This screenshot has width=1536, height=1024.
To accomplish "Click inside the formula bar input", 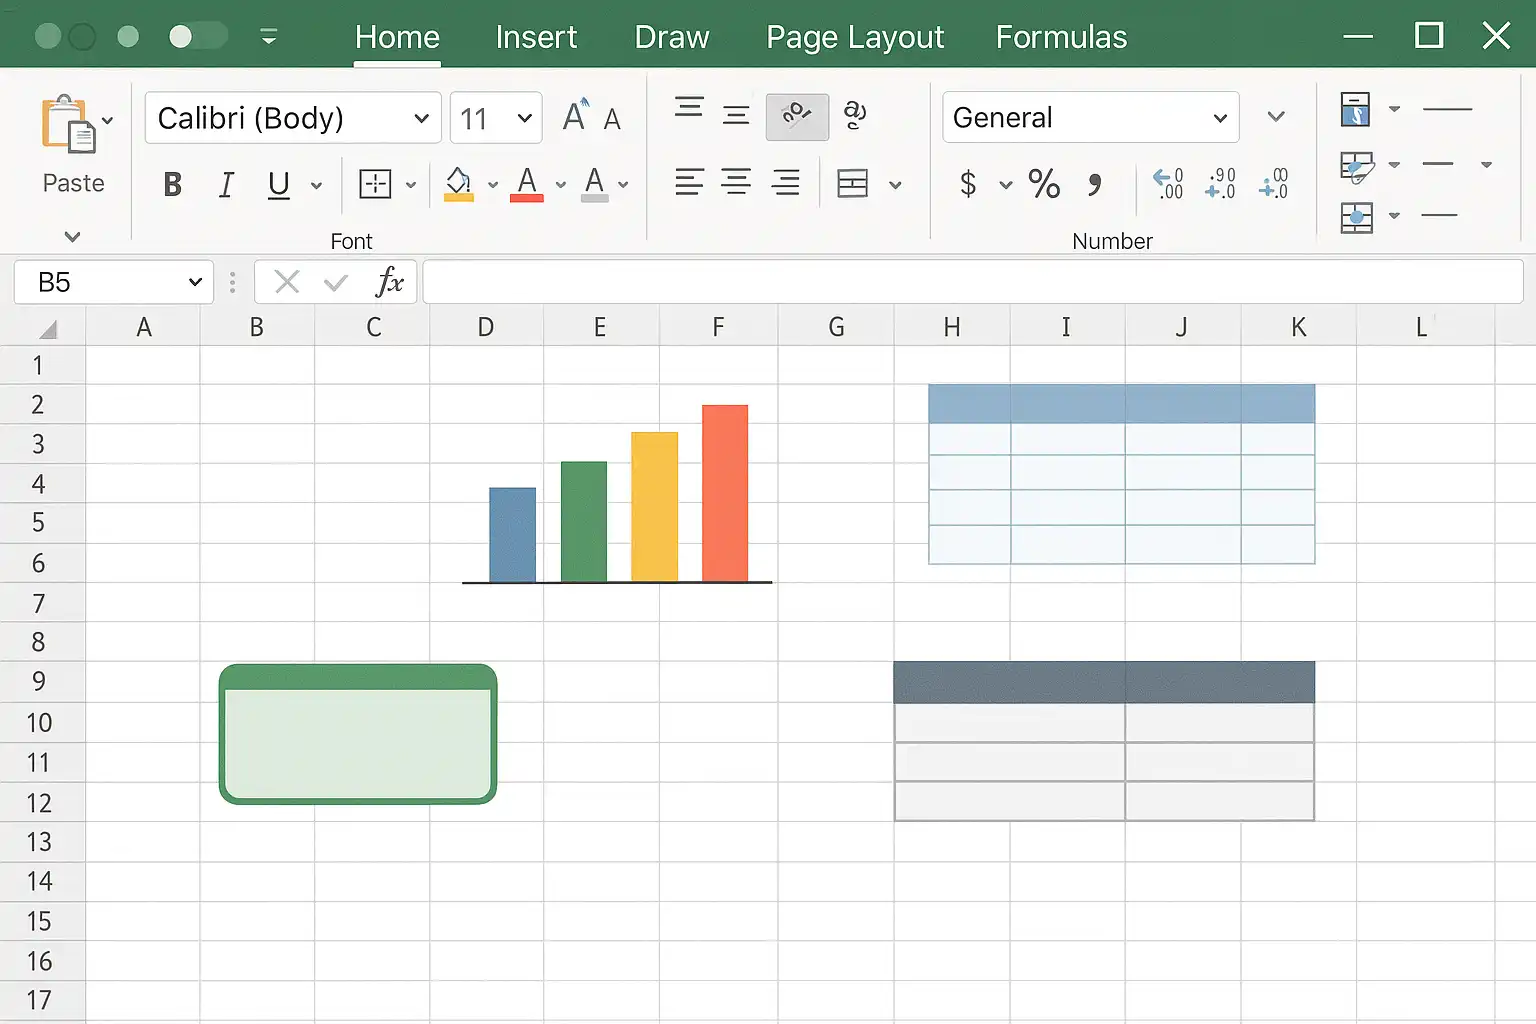I will 970,283.
